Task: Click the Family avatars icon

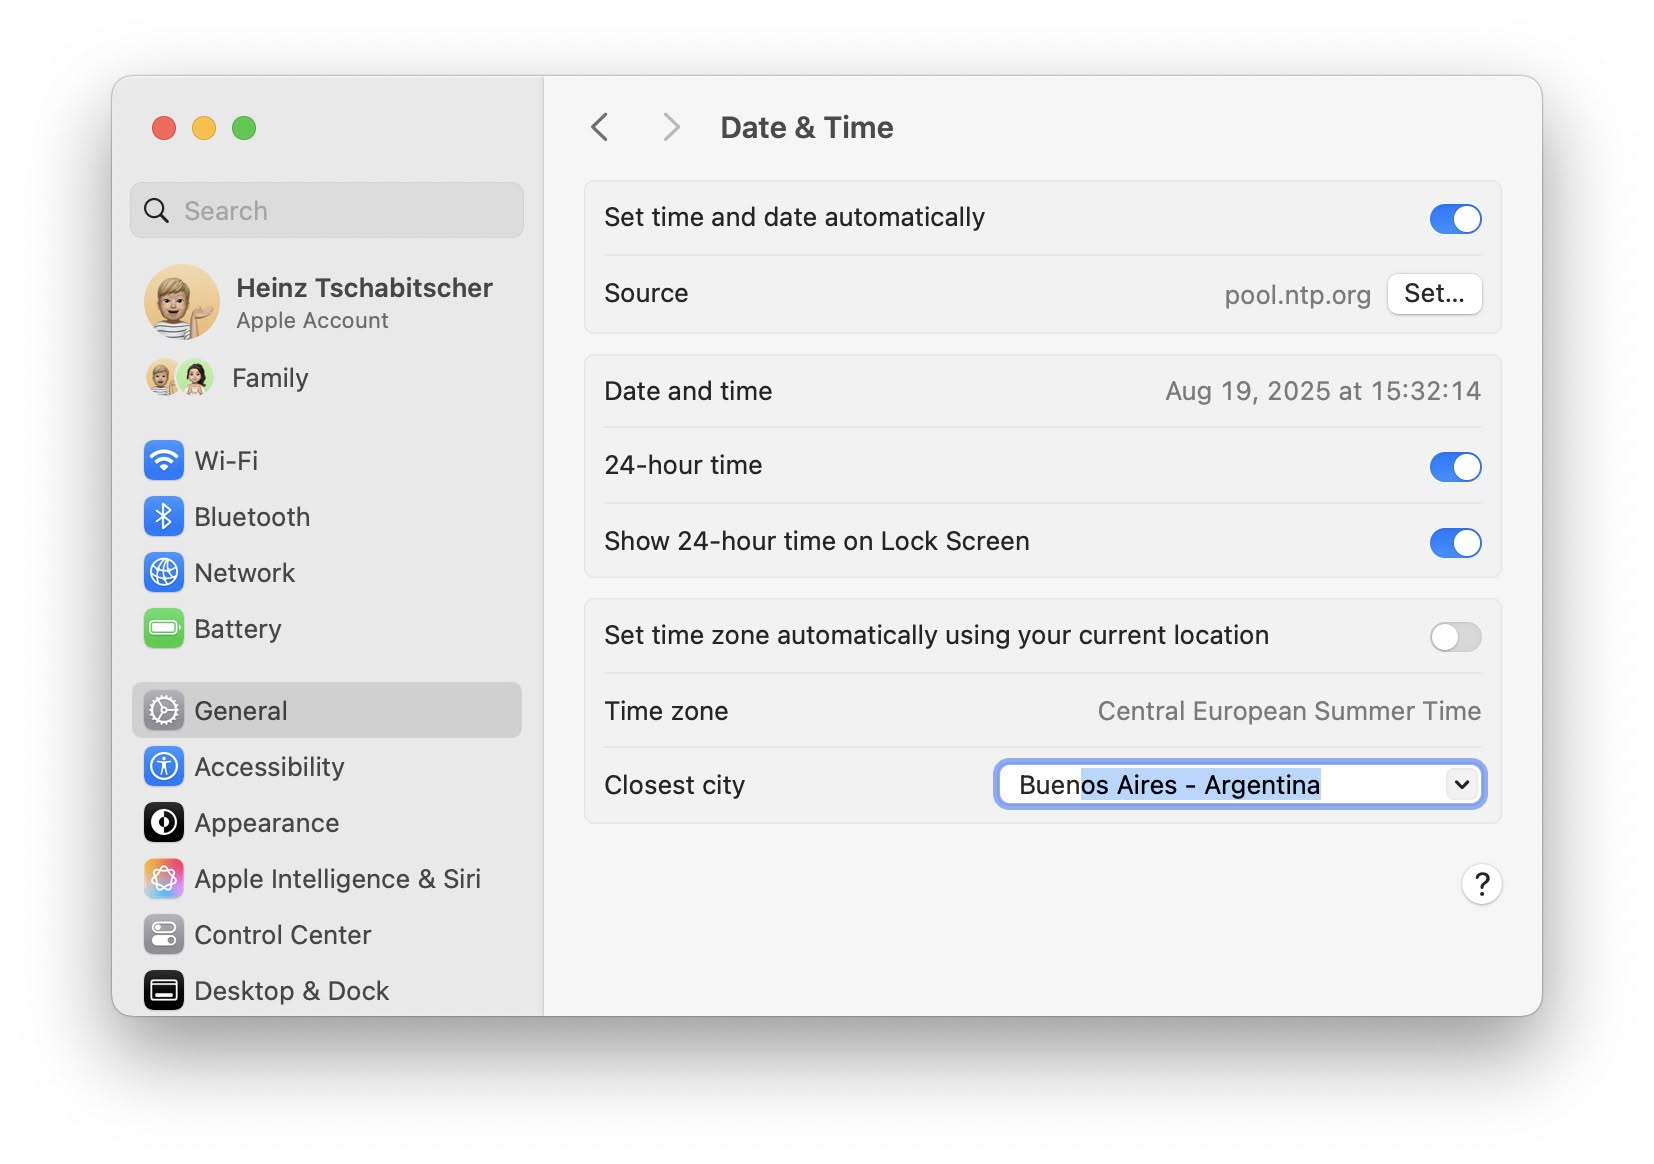Action: click(x=180, y=378)
